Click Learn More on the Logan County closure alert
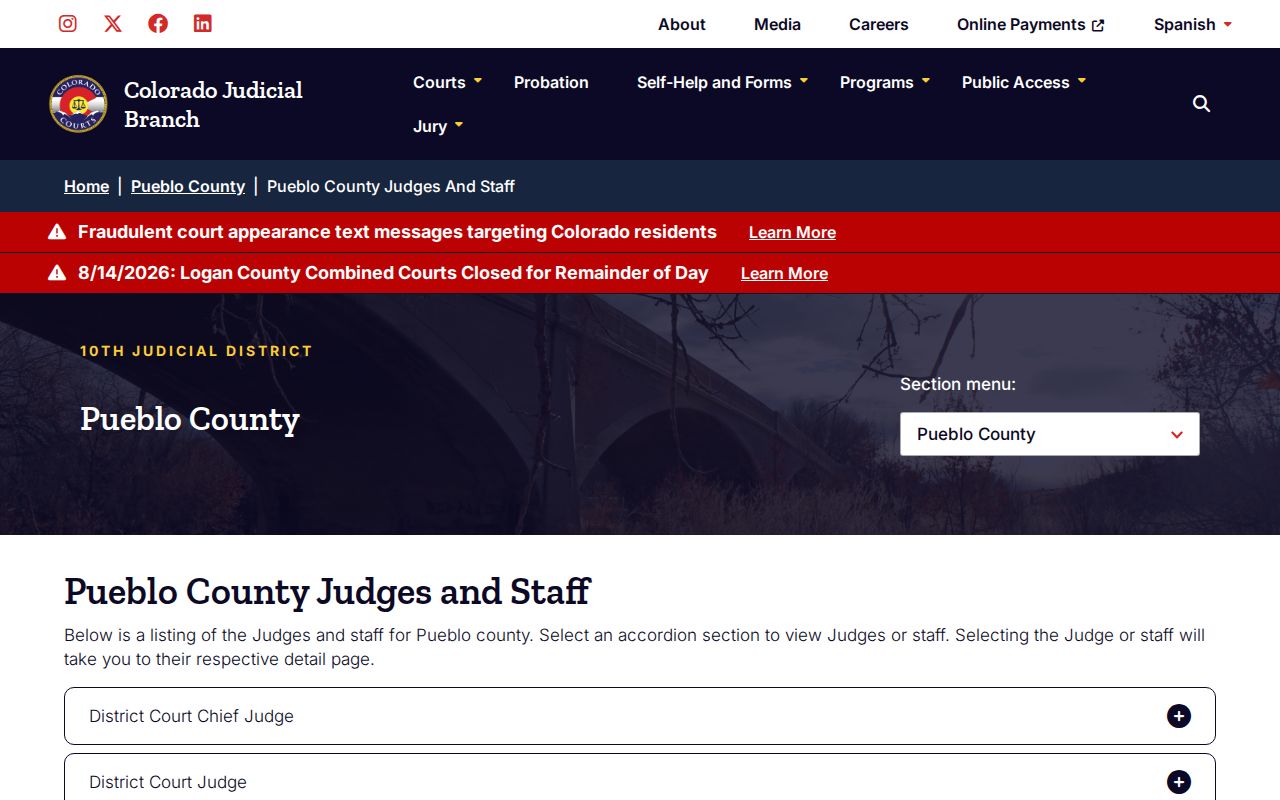1280x800 pixels. click(784, 273)
